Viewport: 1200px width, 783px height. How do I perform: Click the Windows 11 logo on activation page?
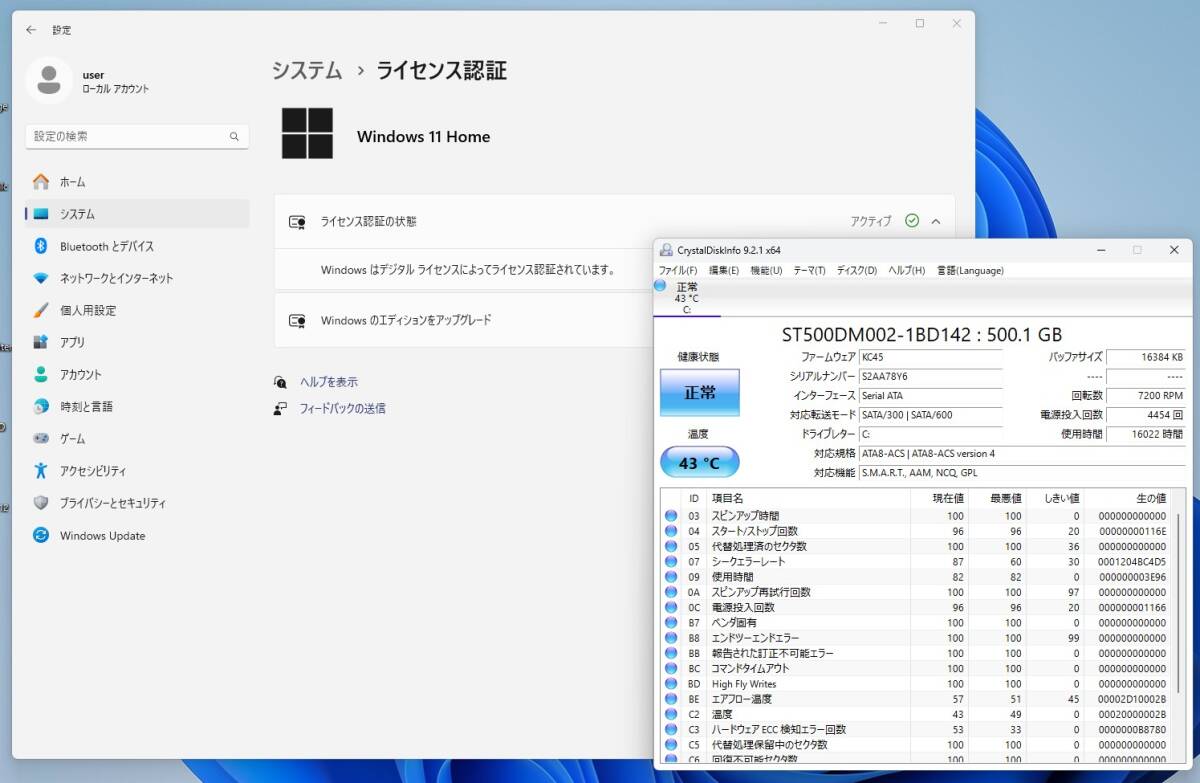click(x=307, y=134)
